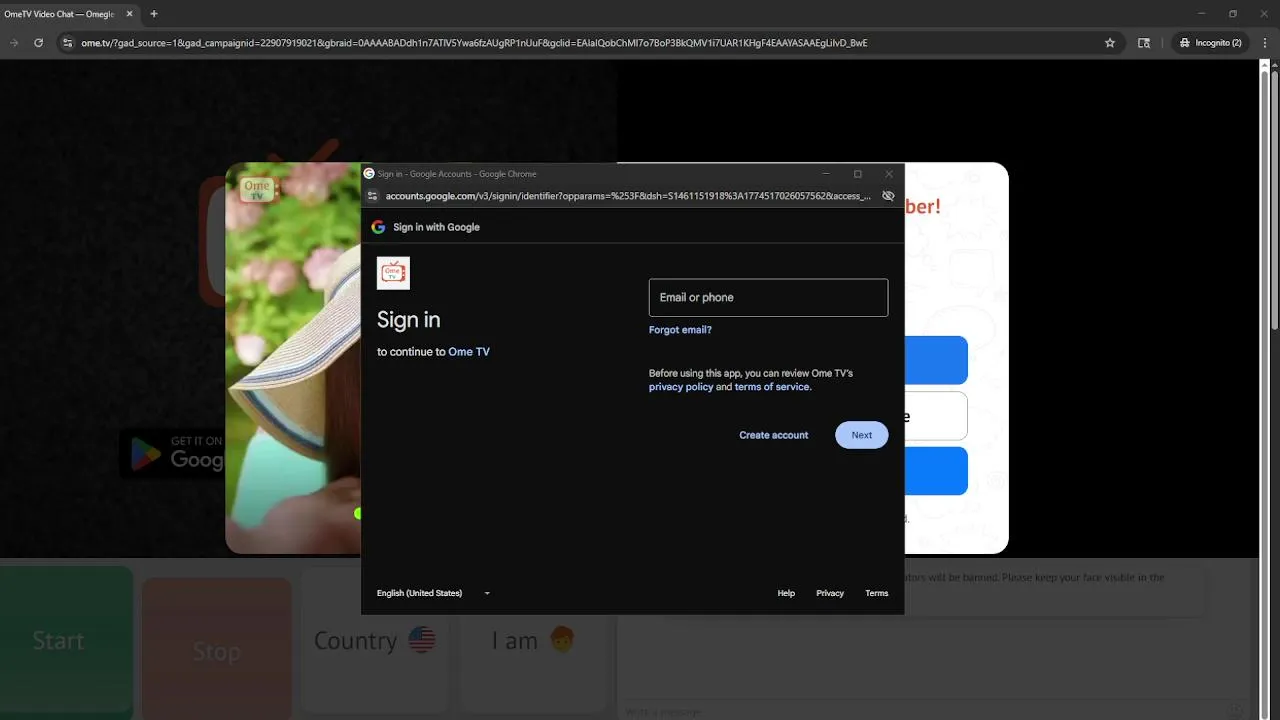
Task: Click the Ome TV app logo in popup
Action: click(393, 273)
